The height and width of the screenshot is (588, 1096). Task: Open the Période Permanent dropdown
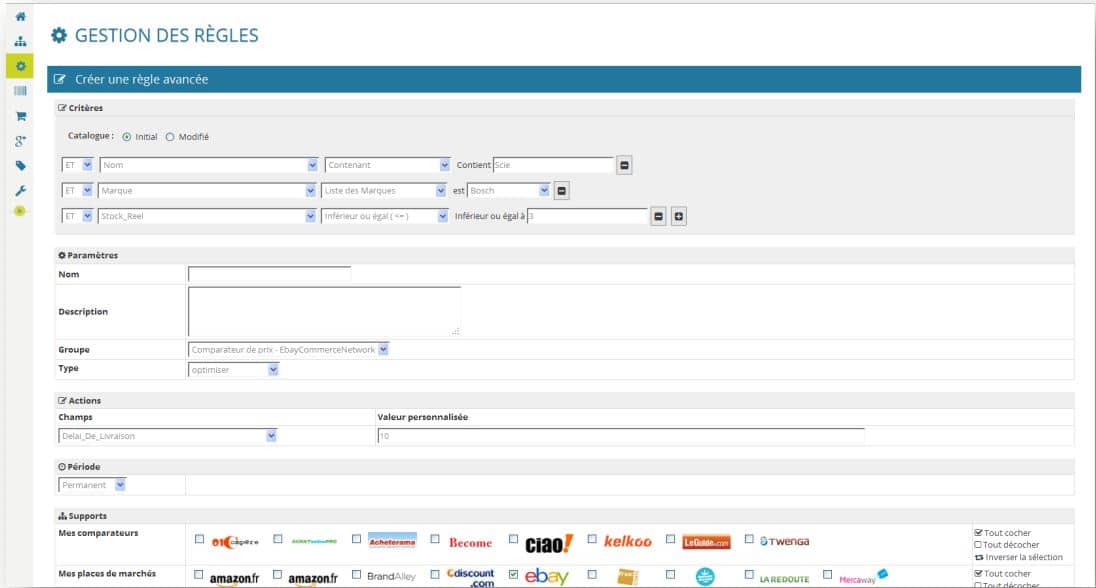click(92, 485)
